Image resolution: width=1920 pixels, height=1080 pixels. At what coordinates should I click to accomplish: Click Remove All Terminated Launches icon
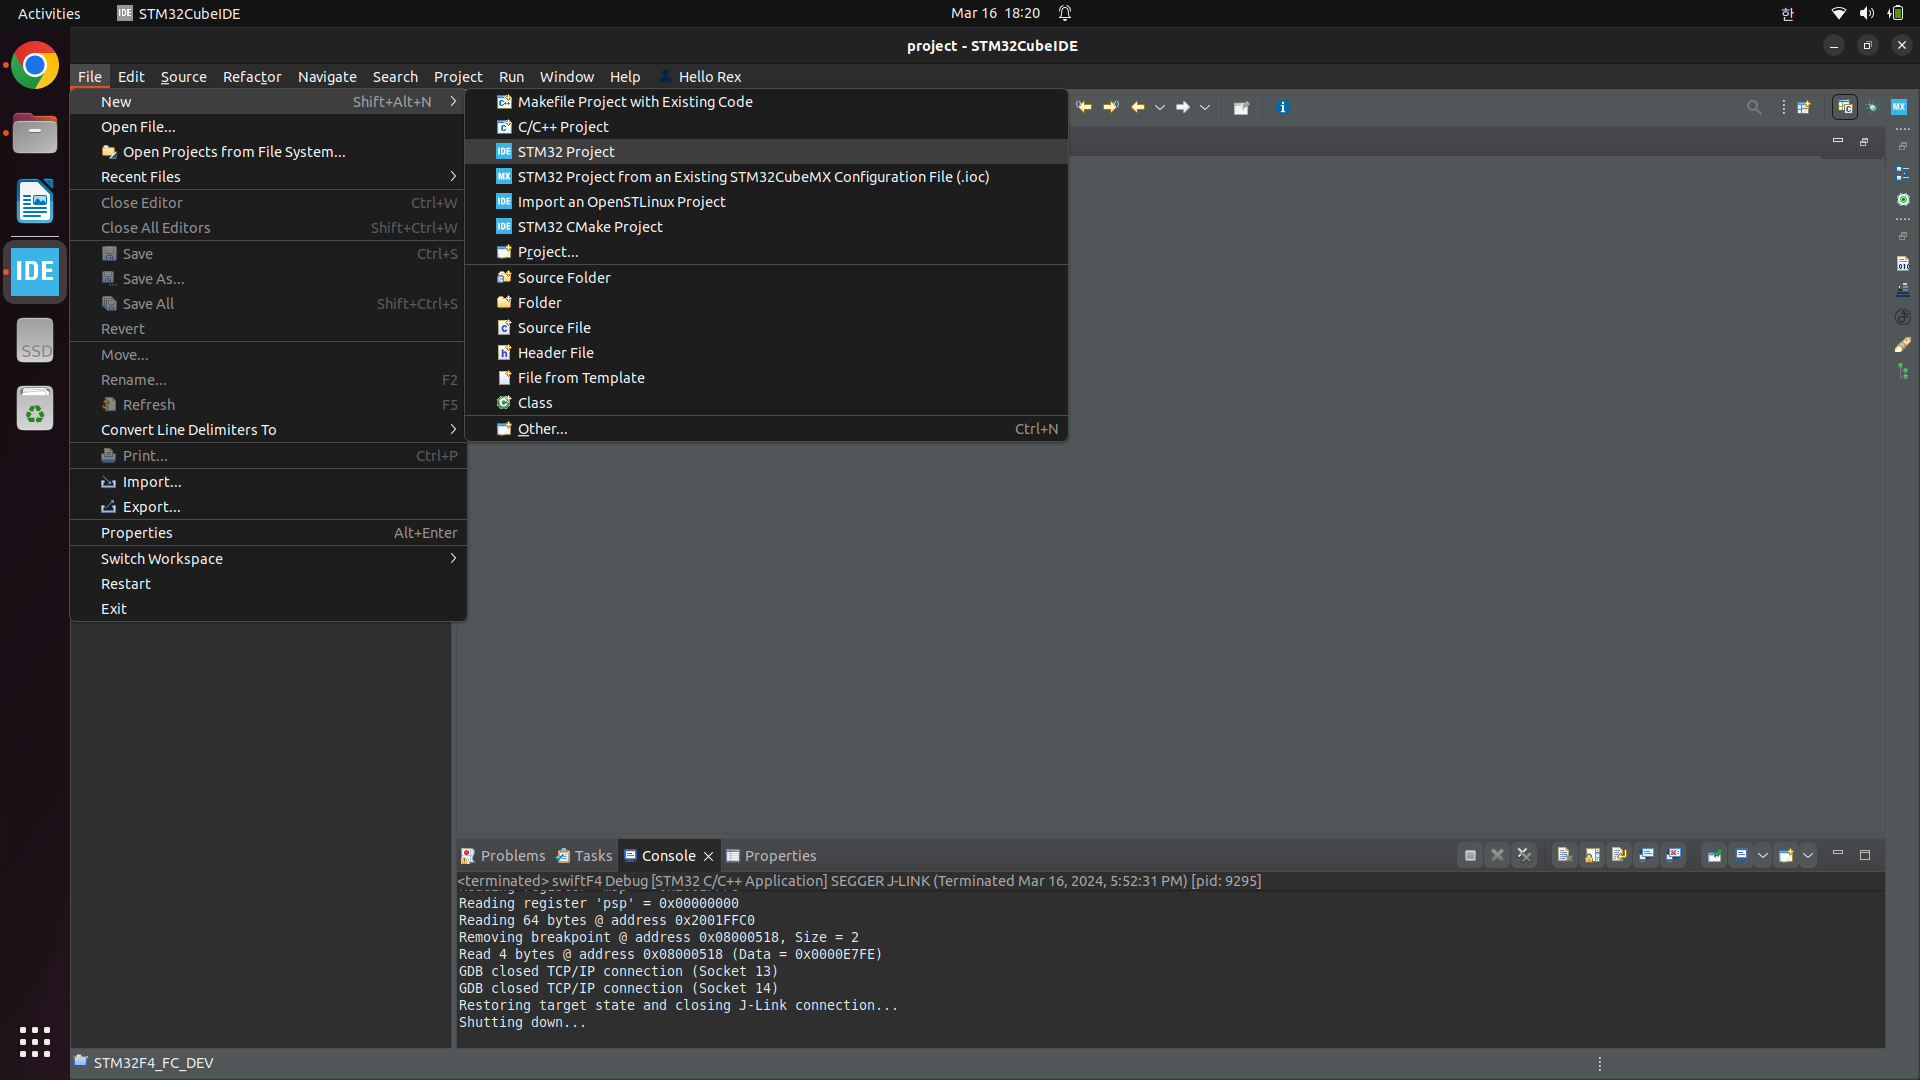point(1524,855)
